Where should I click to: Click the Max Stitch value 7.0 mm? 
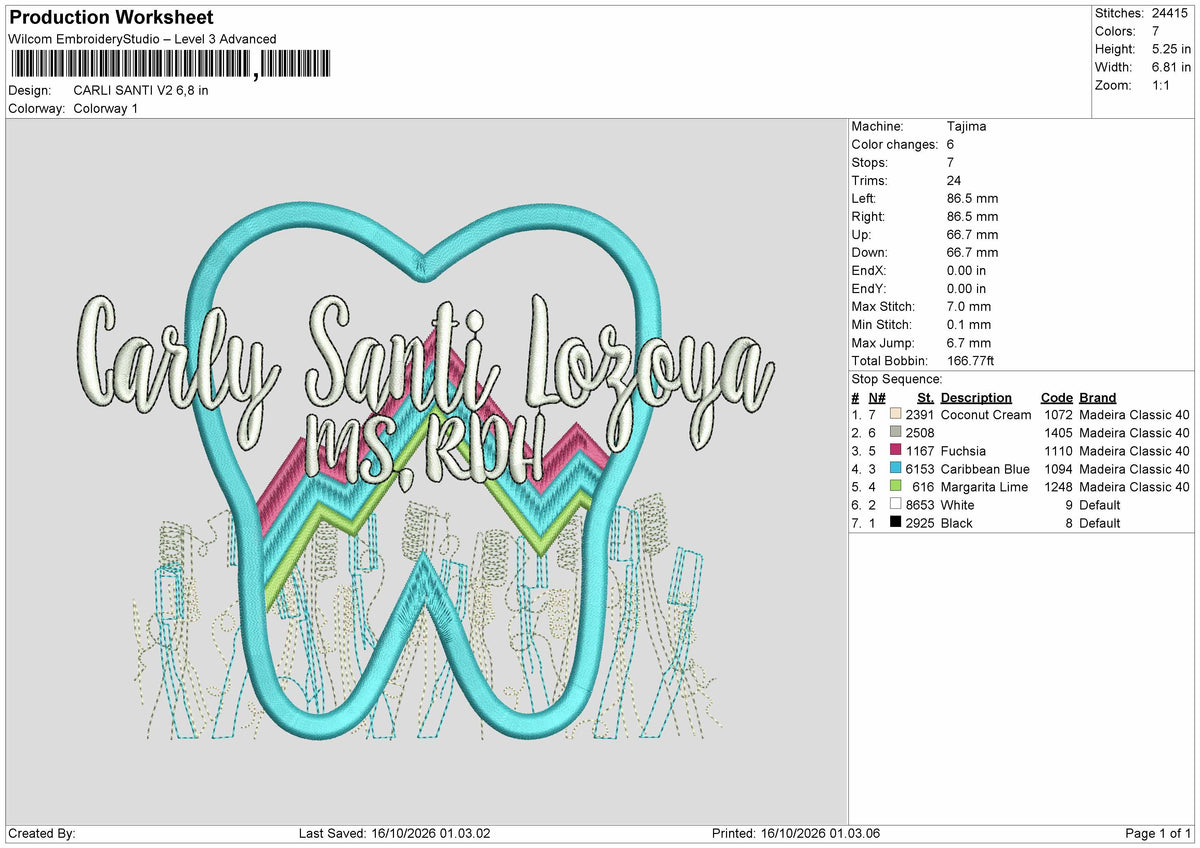point(969,306)
